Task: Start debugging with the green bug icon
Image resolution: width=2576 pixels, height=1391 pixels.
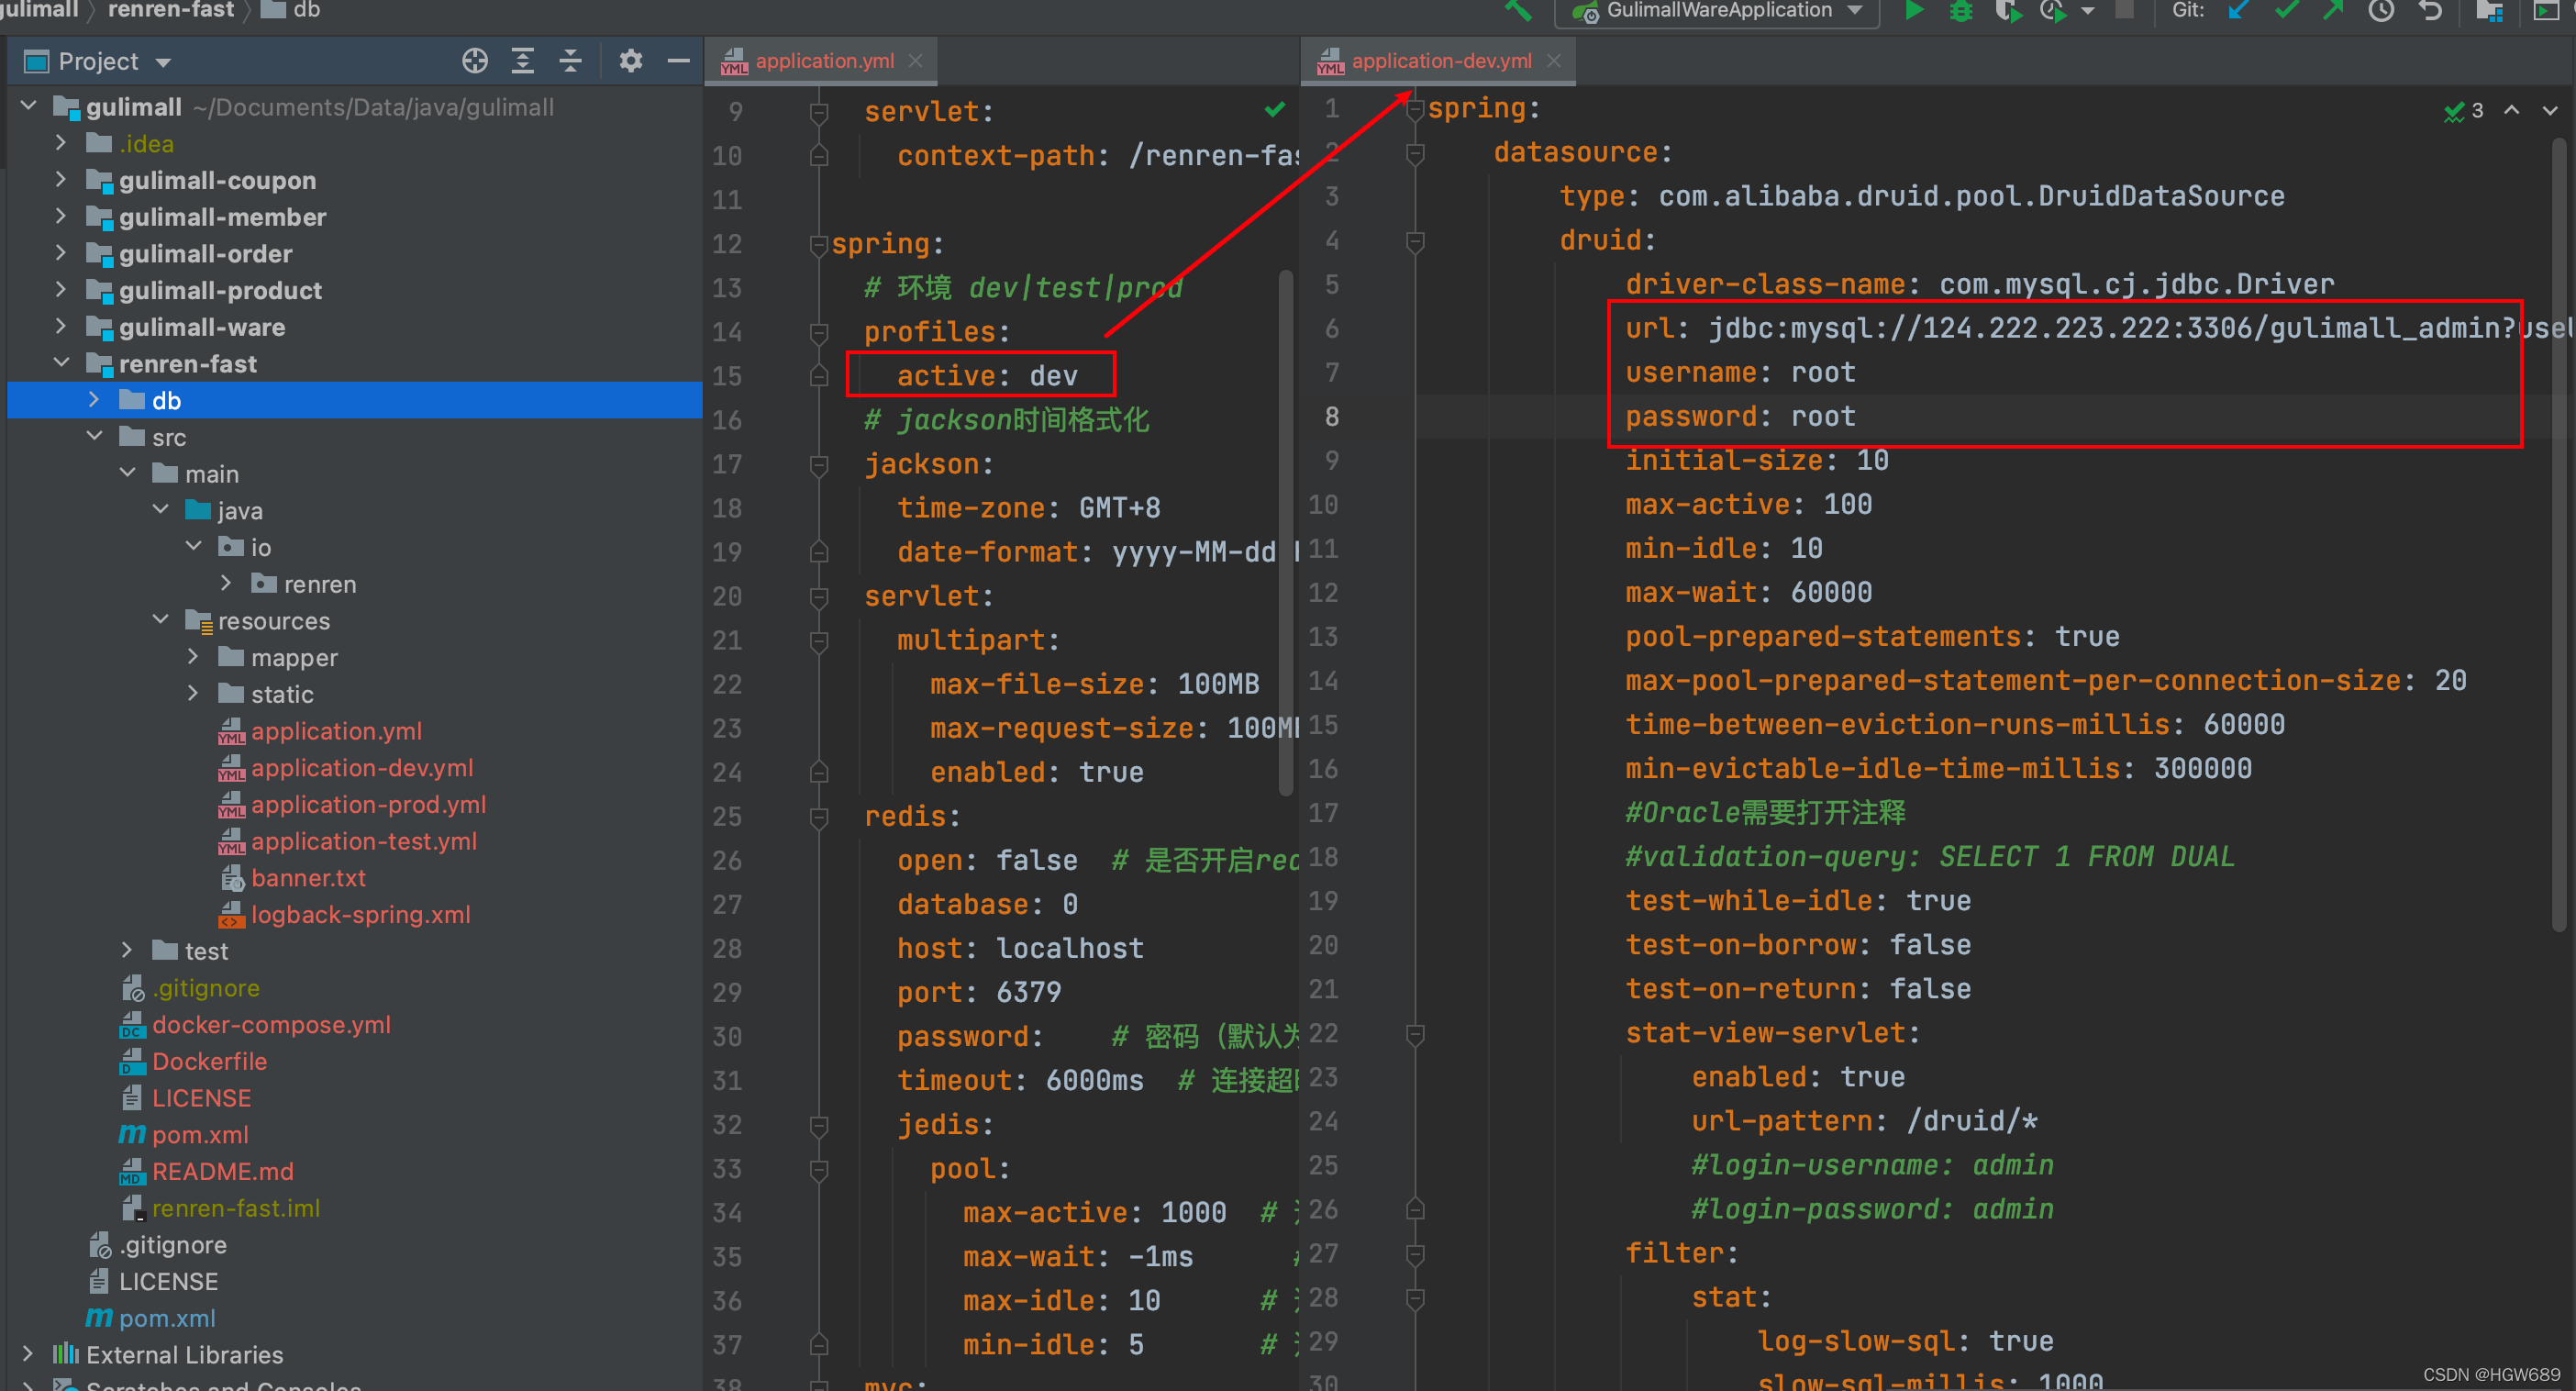Action: [x=1961, y=11]
